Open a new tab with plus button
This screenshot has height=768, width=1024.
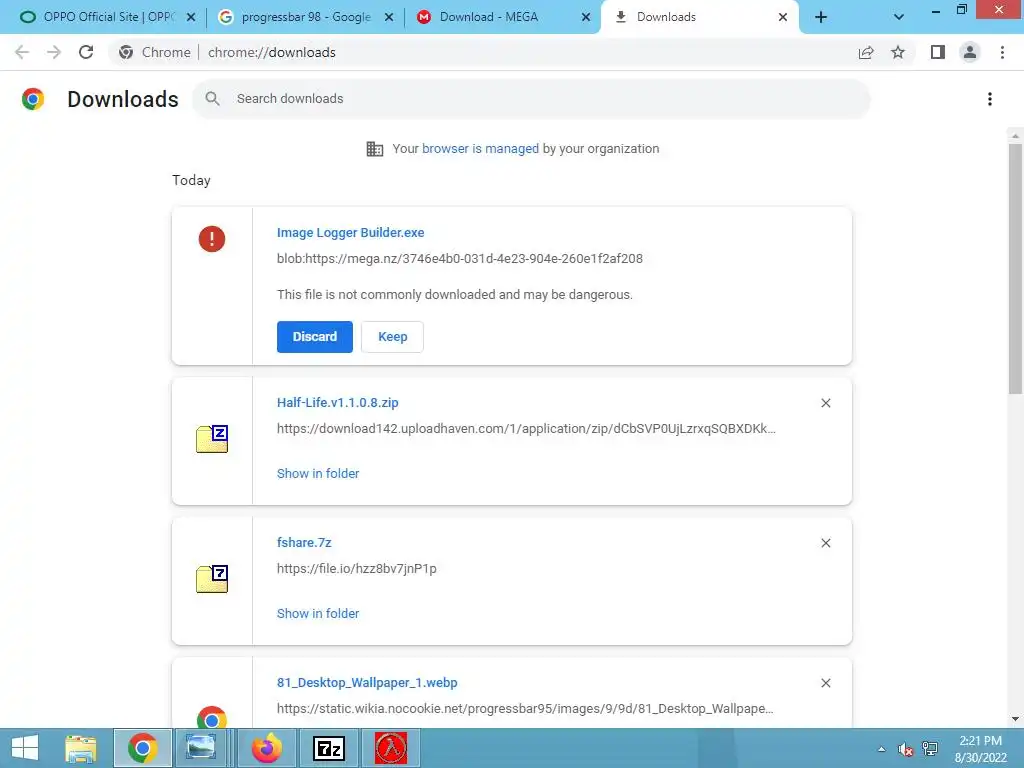point(821,17)
